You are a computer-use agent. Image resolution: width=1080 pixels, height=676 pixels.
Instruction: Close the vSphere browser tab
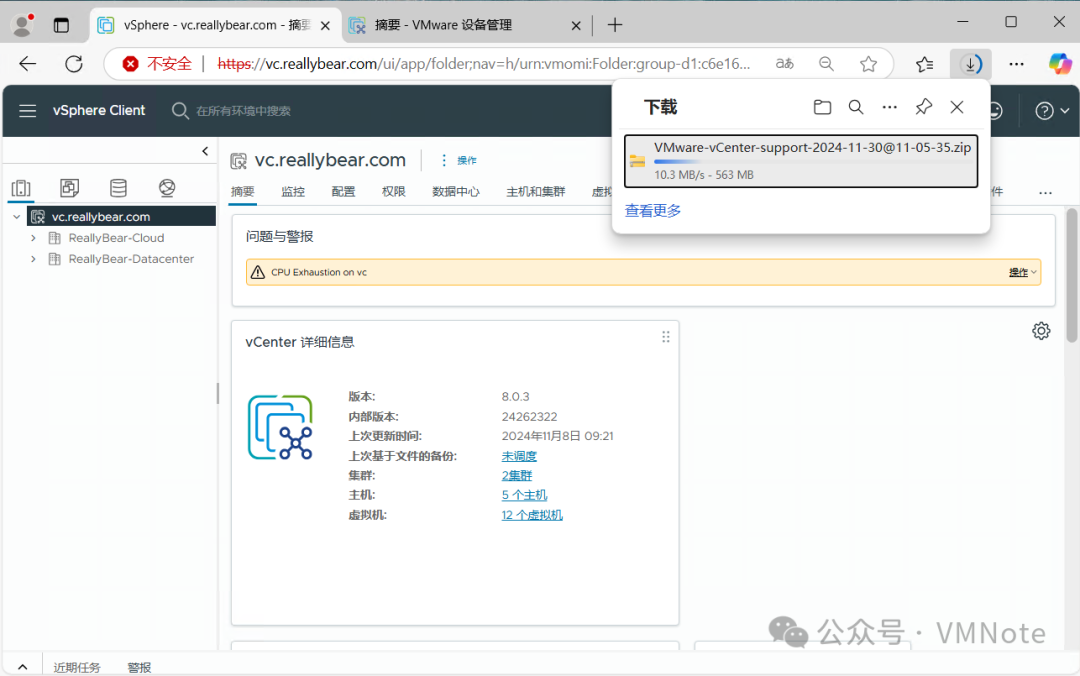(325, 25)
